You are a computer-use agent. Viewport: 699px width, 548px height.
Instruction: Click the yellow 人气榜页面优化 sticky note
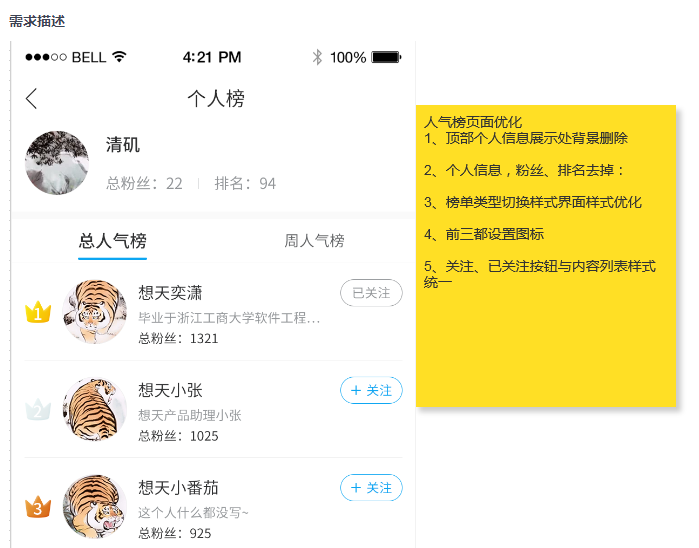coord(546,256)
